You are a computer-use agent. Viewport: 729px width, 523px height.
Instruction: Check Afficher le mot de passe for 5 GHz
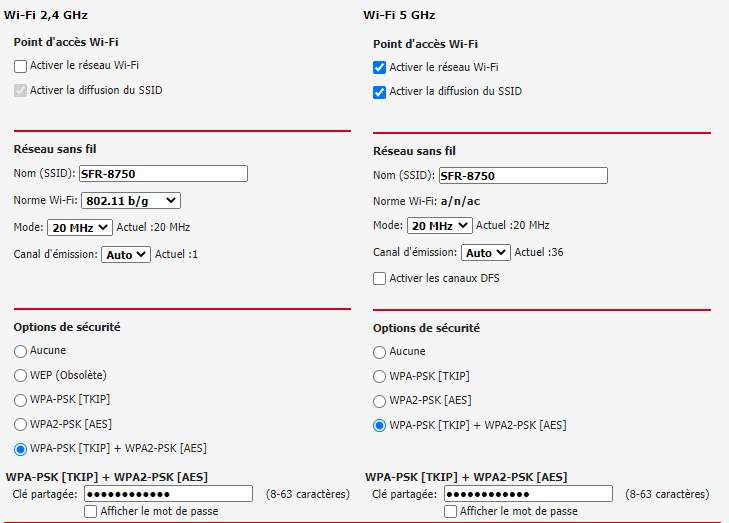click(x=450, y=511)
